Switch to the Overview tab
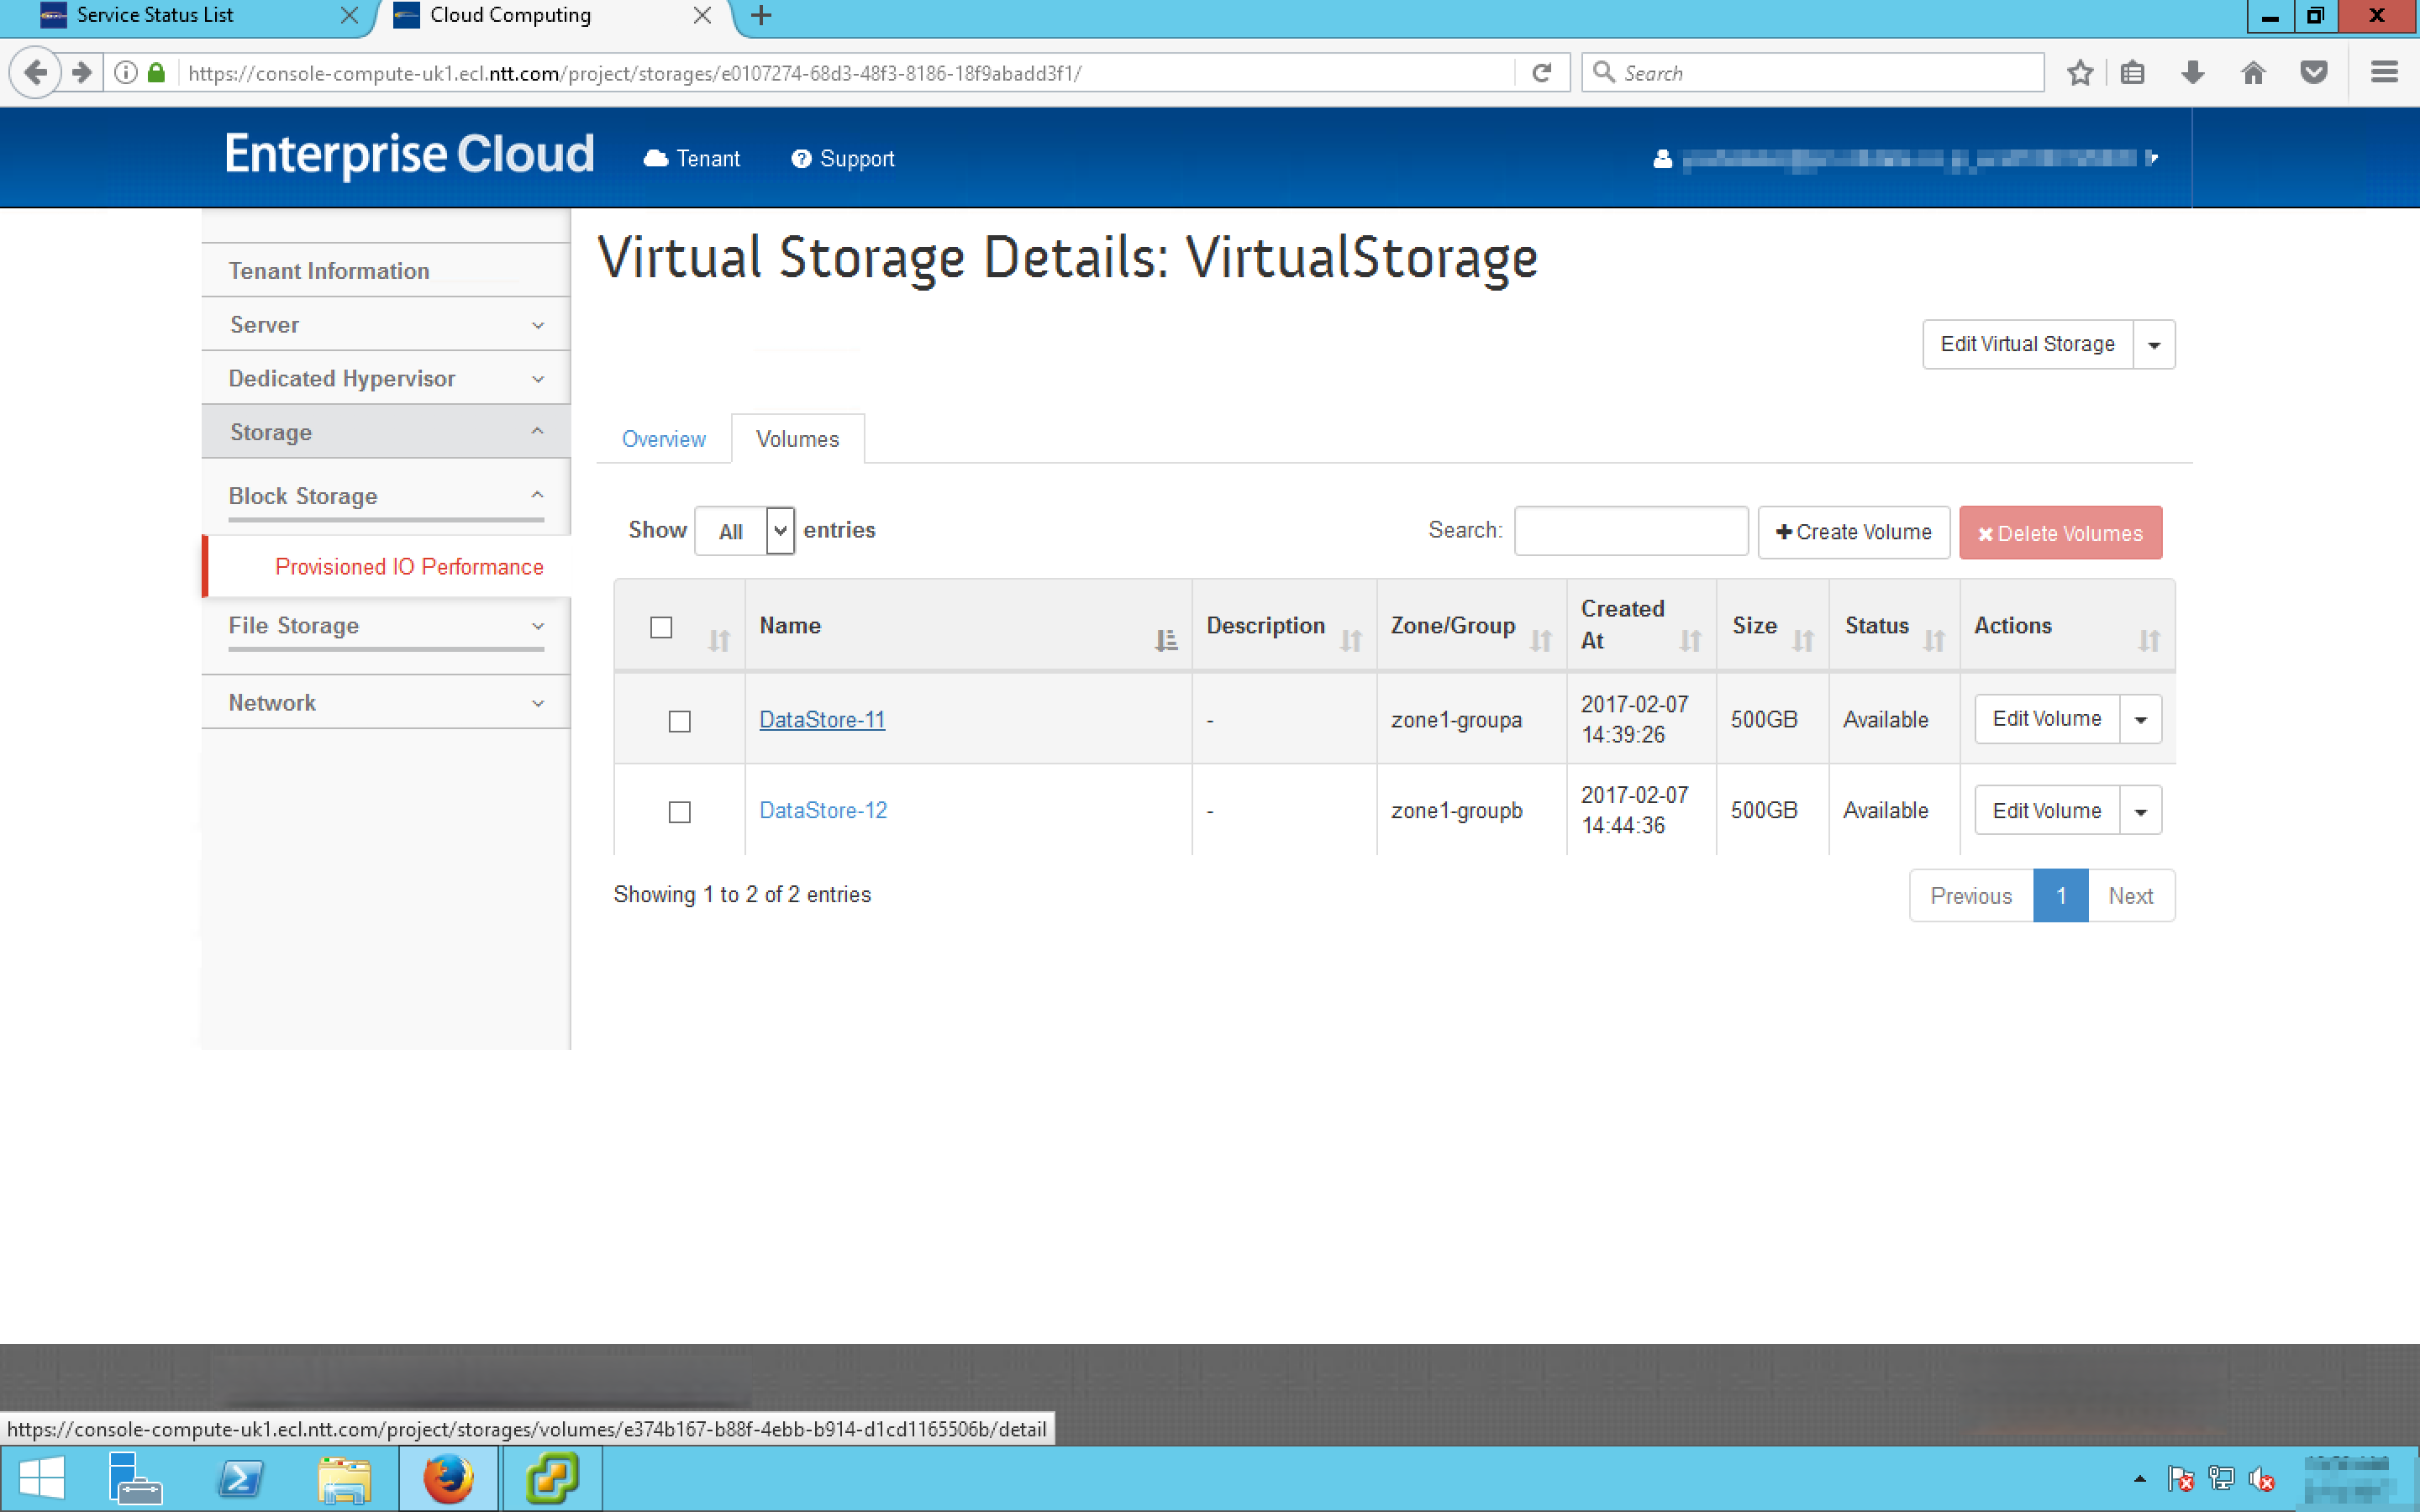 (x=663, y=439)
